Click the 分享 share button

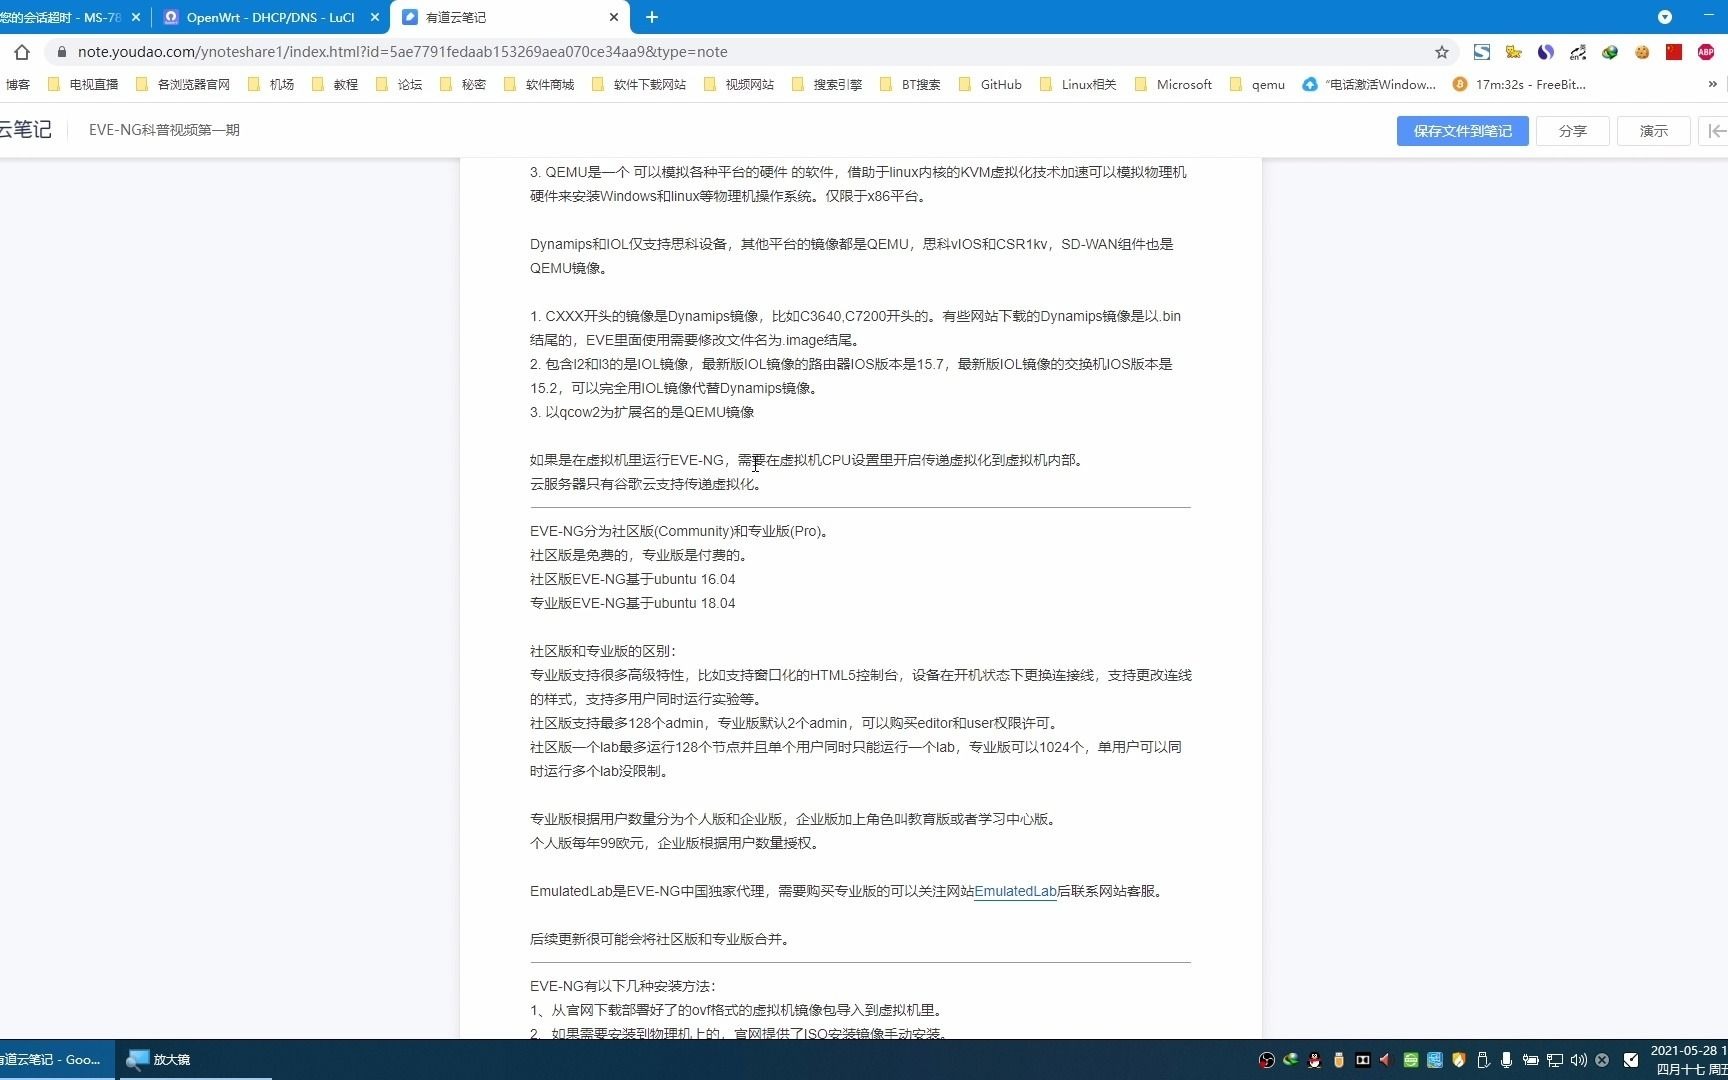(x=1572, y=131)
